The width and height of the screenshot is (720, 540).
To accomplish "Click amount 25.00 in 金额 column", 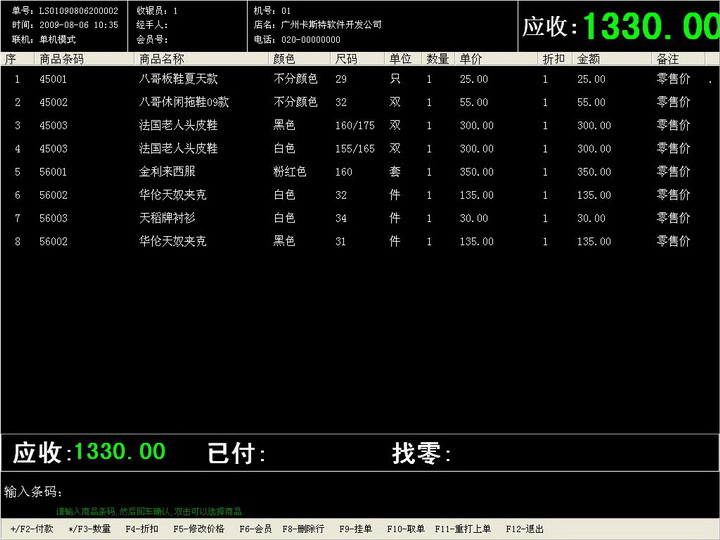I will [591, 79].
